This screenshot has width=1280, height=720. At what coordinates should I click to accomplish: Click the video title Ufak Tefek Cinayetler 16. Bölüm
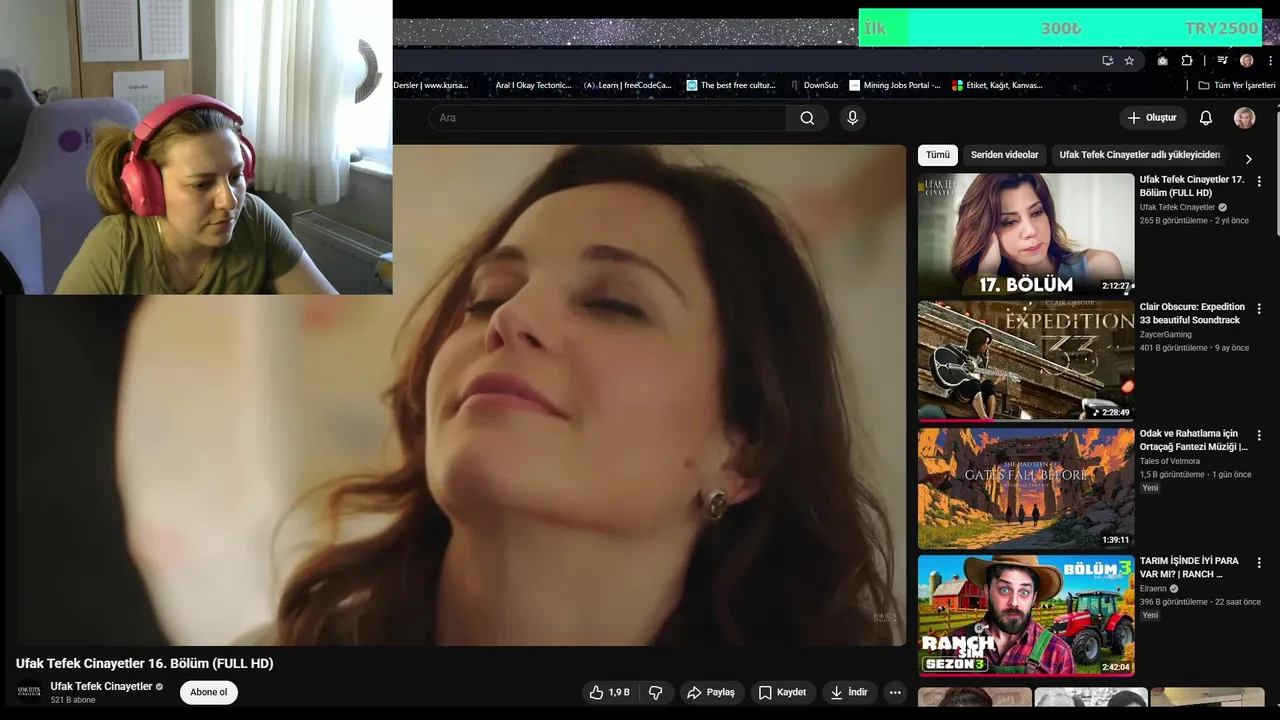pos(144,663)
